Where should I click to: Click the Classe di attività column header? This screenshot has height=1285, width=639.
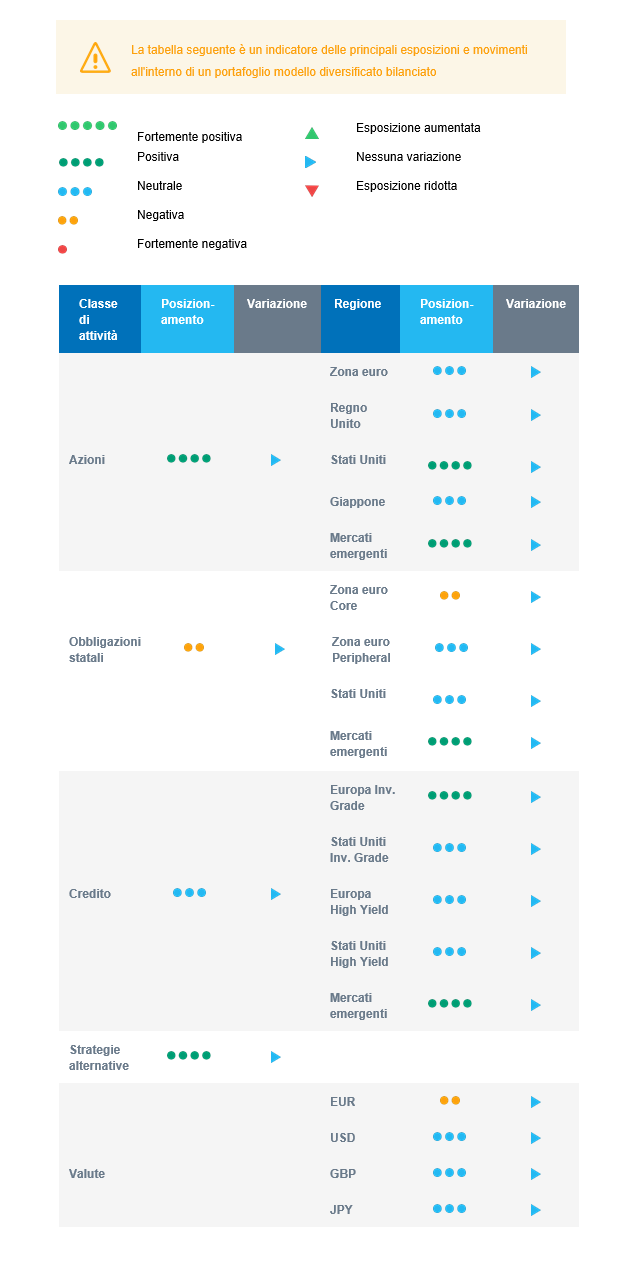click(x=98, y=319)
